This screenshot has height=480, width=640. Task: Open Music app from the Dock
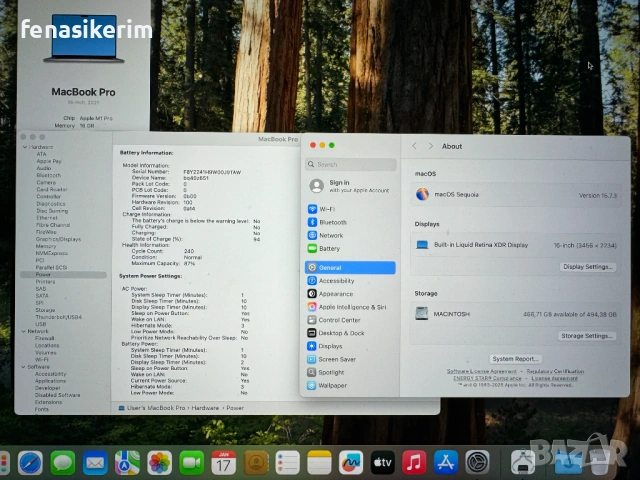(414, 463)
